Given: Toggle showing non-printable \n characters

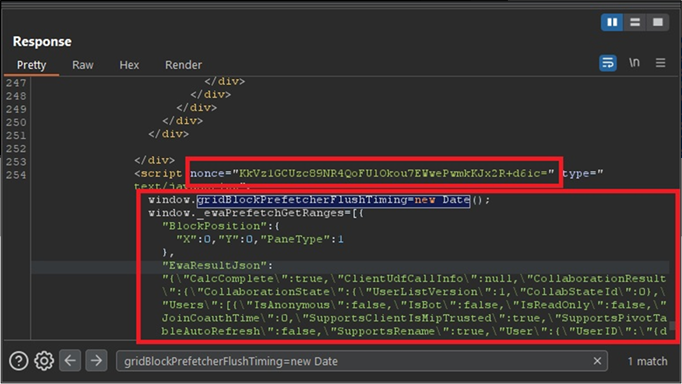Looking at the screenshot, I should tap(634, 63).
